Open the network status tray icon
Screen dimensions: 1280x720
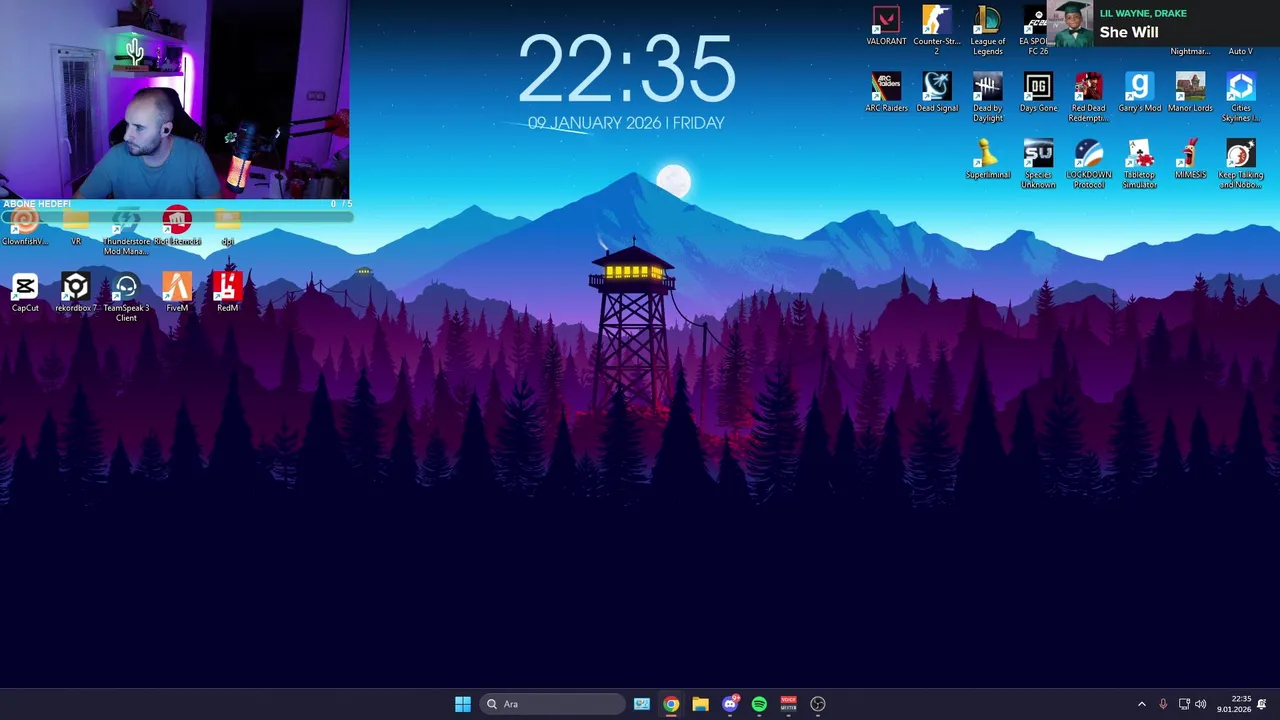click(1184, 704)
